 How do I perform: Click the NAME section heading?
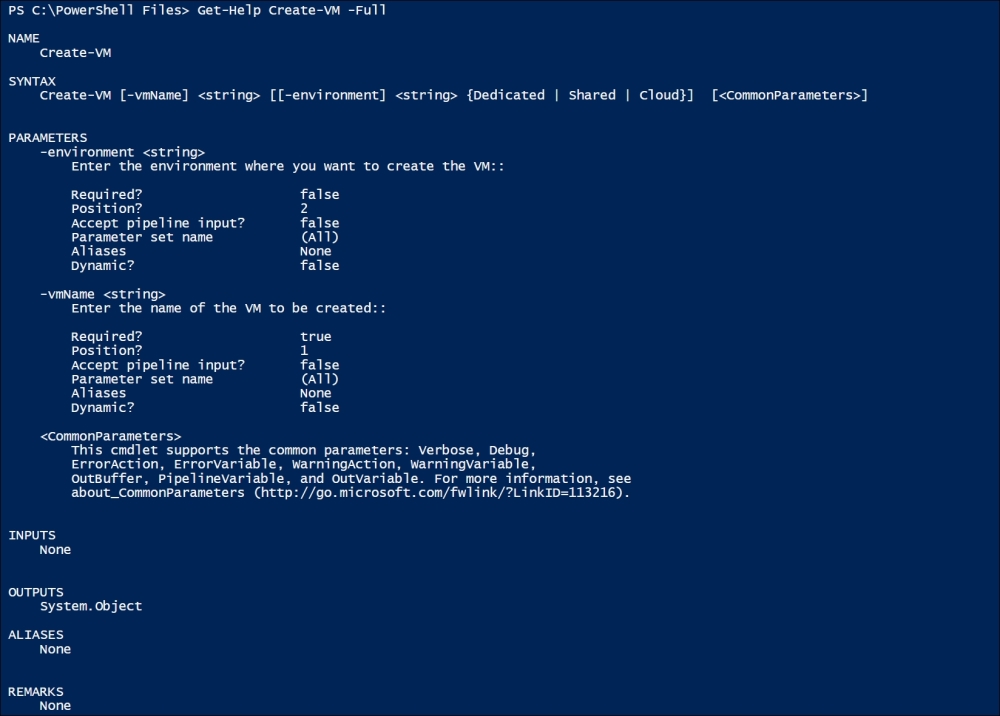pyautogui.click(x=24, y=38)
